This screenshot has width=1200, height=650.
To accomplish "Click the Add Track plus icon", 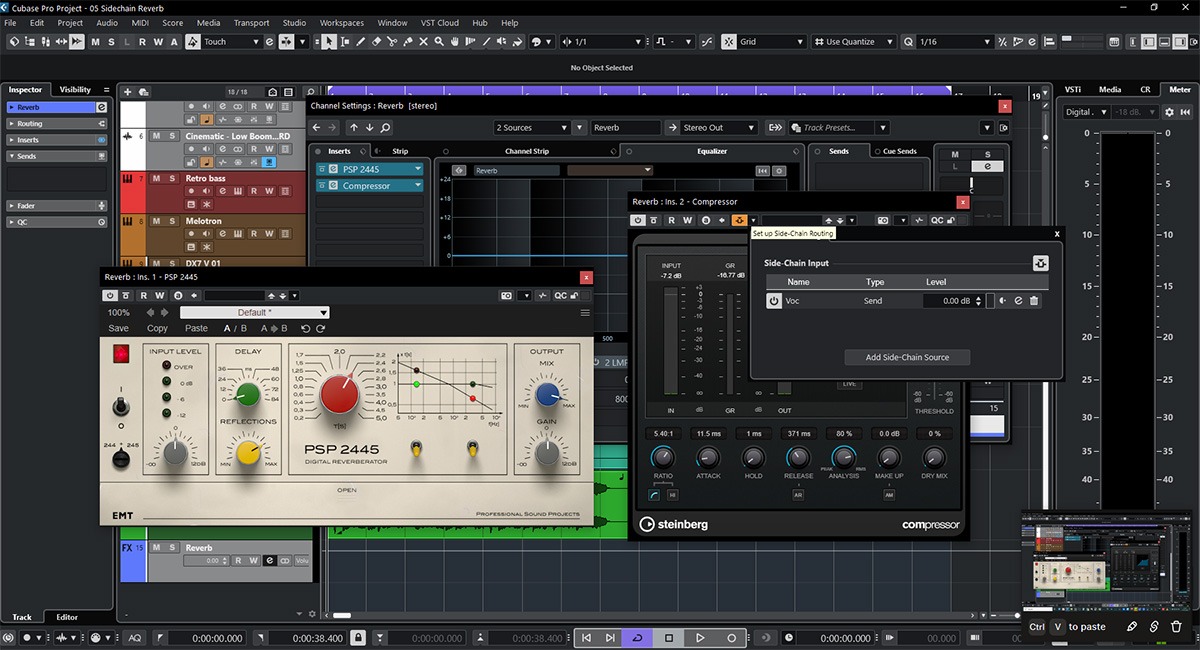I will pyautogui.click(x=127, y=92).
